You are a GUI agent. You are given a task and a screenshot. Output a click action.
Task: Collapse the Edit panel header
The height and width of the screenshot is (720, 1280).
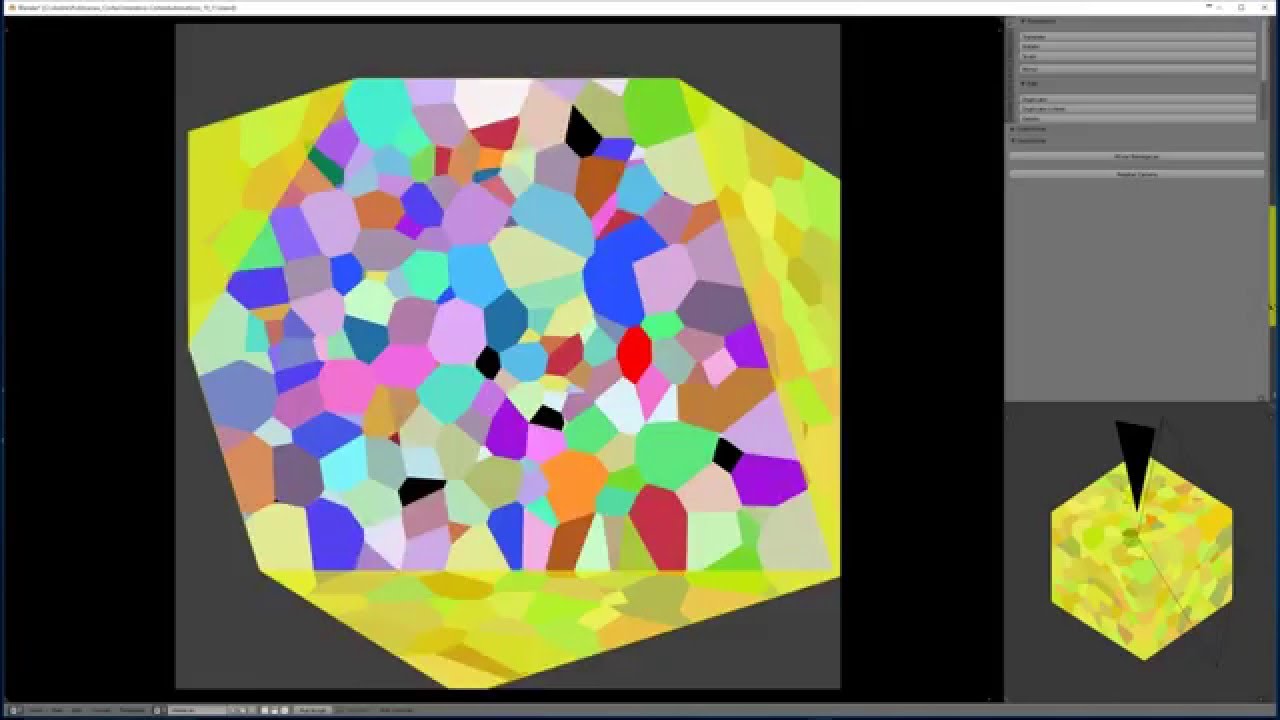tap(1030, 84)
